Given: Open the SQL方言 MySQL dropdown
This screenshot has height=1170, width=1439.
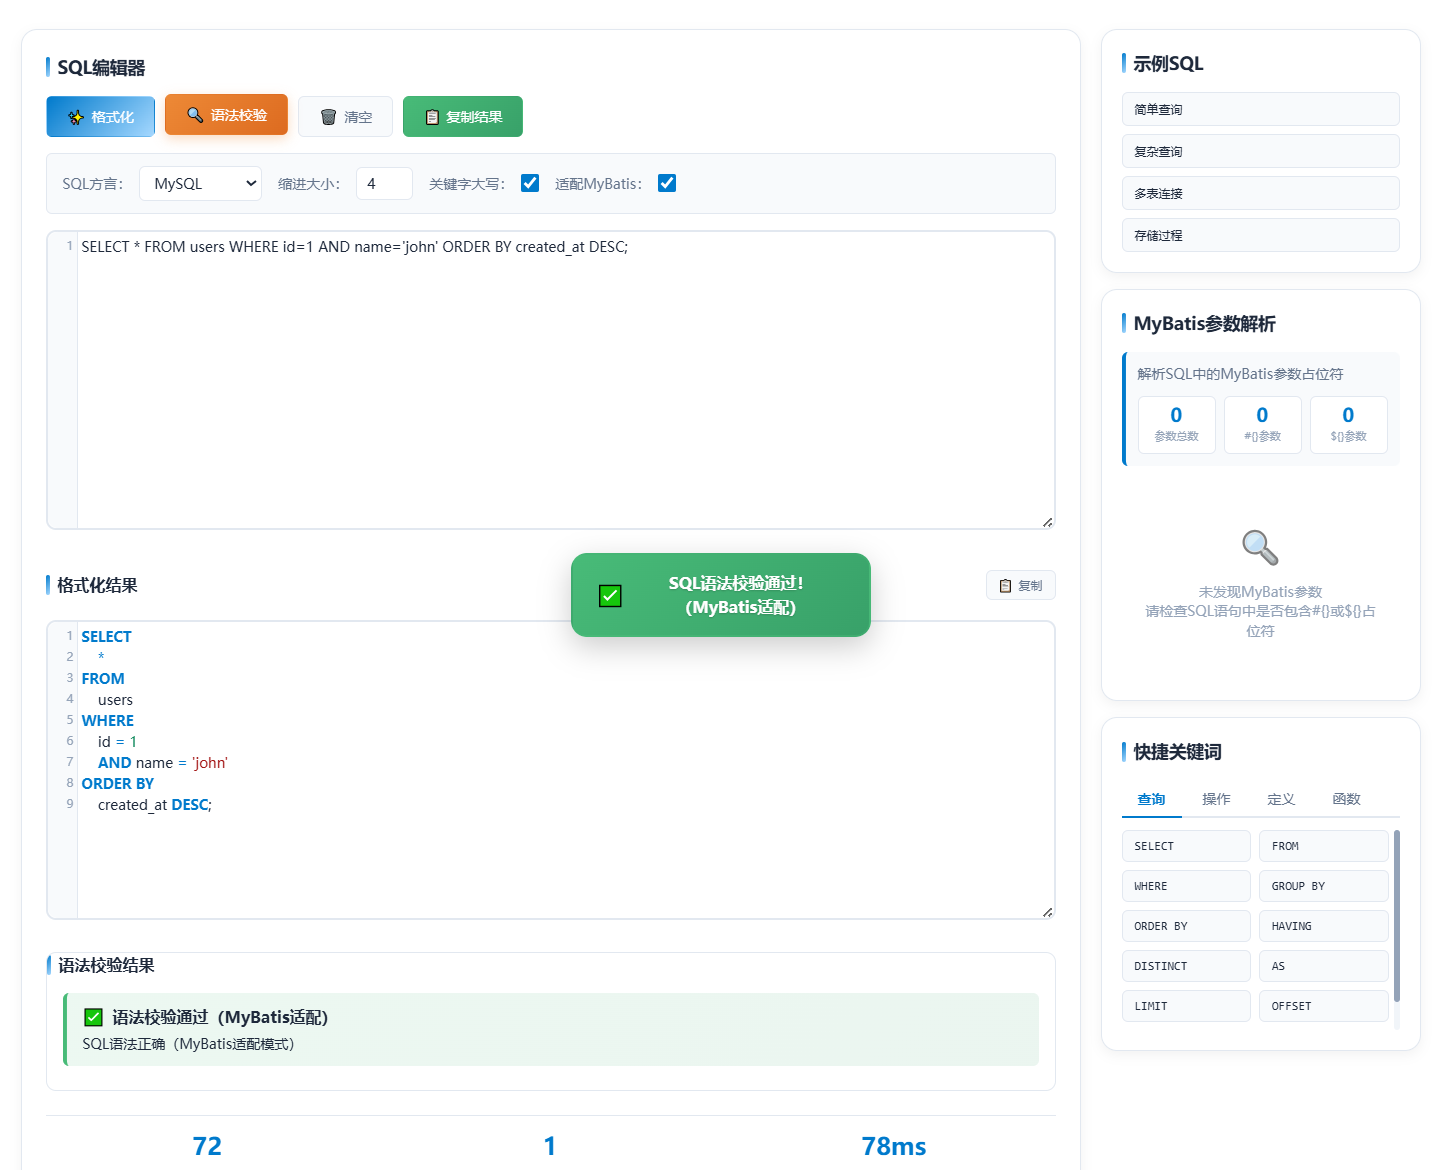Looking at the screenshot, I should click(200, 184).
